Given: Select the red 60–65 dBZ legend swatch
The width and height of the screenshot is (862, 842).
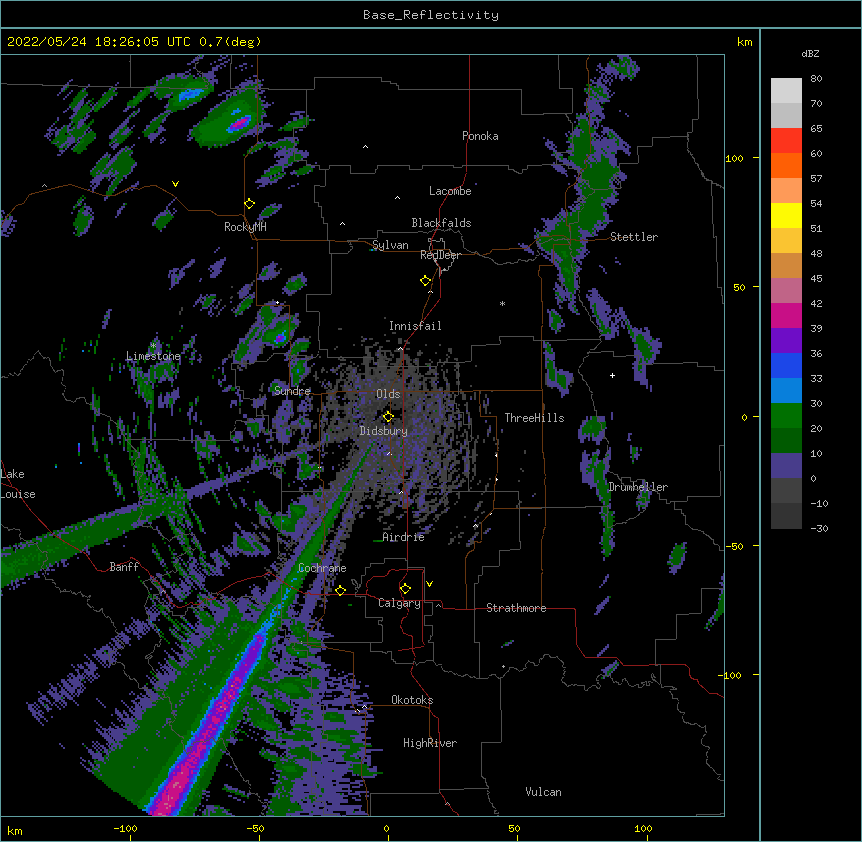Looking at the screenshot, I should 786,141.
